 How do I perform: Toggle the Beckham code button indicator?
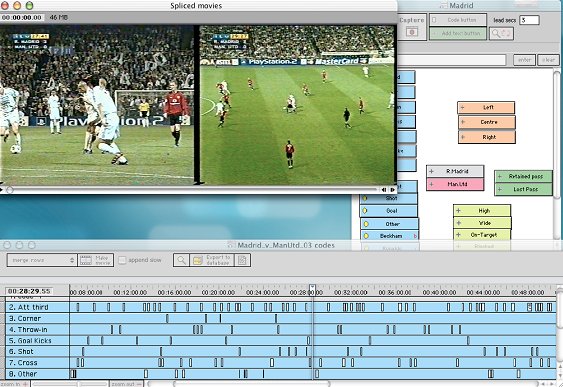point(366,236)
